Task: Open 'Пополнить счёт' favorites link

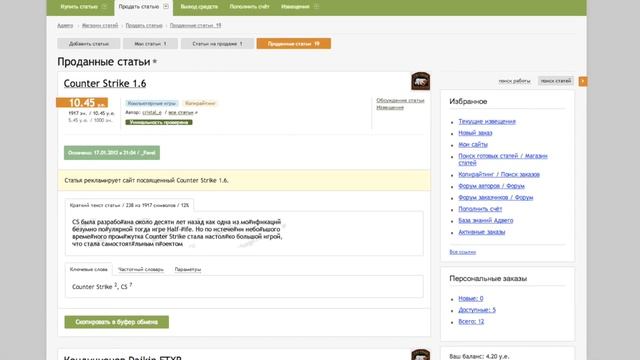Action: (480, 209)
